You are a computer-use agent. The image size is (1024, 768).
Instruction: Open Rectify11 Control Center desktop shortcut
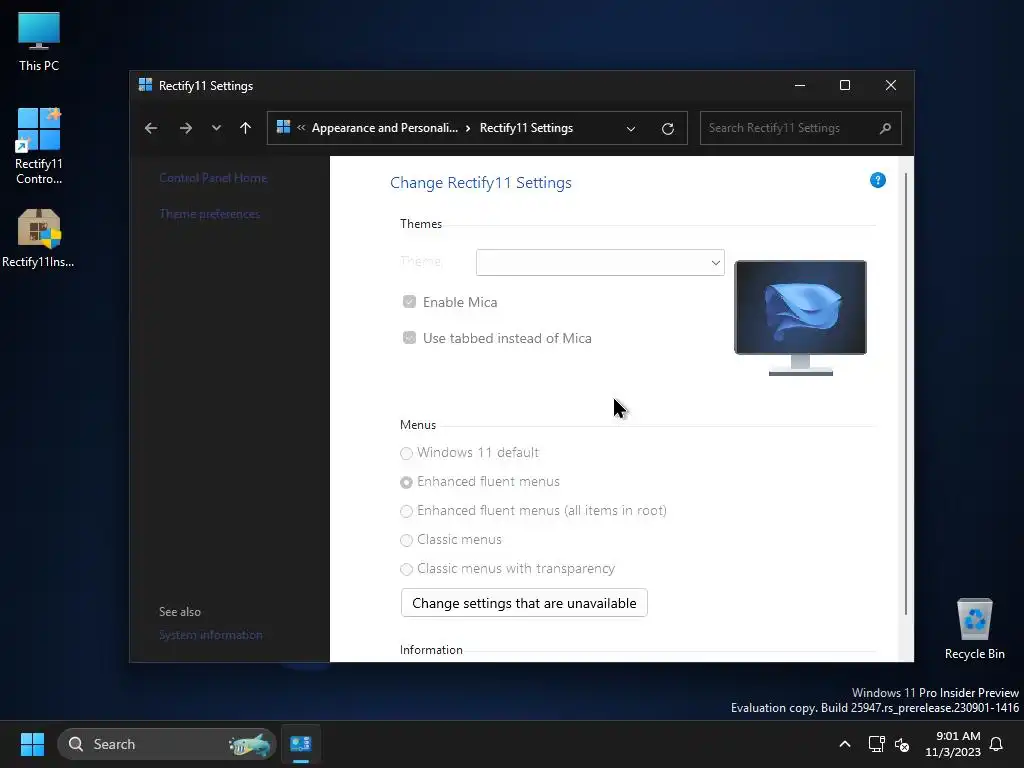point(39,146)
